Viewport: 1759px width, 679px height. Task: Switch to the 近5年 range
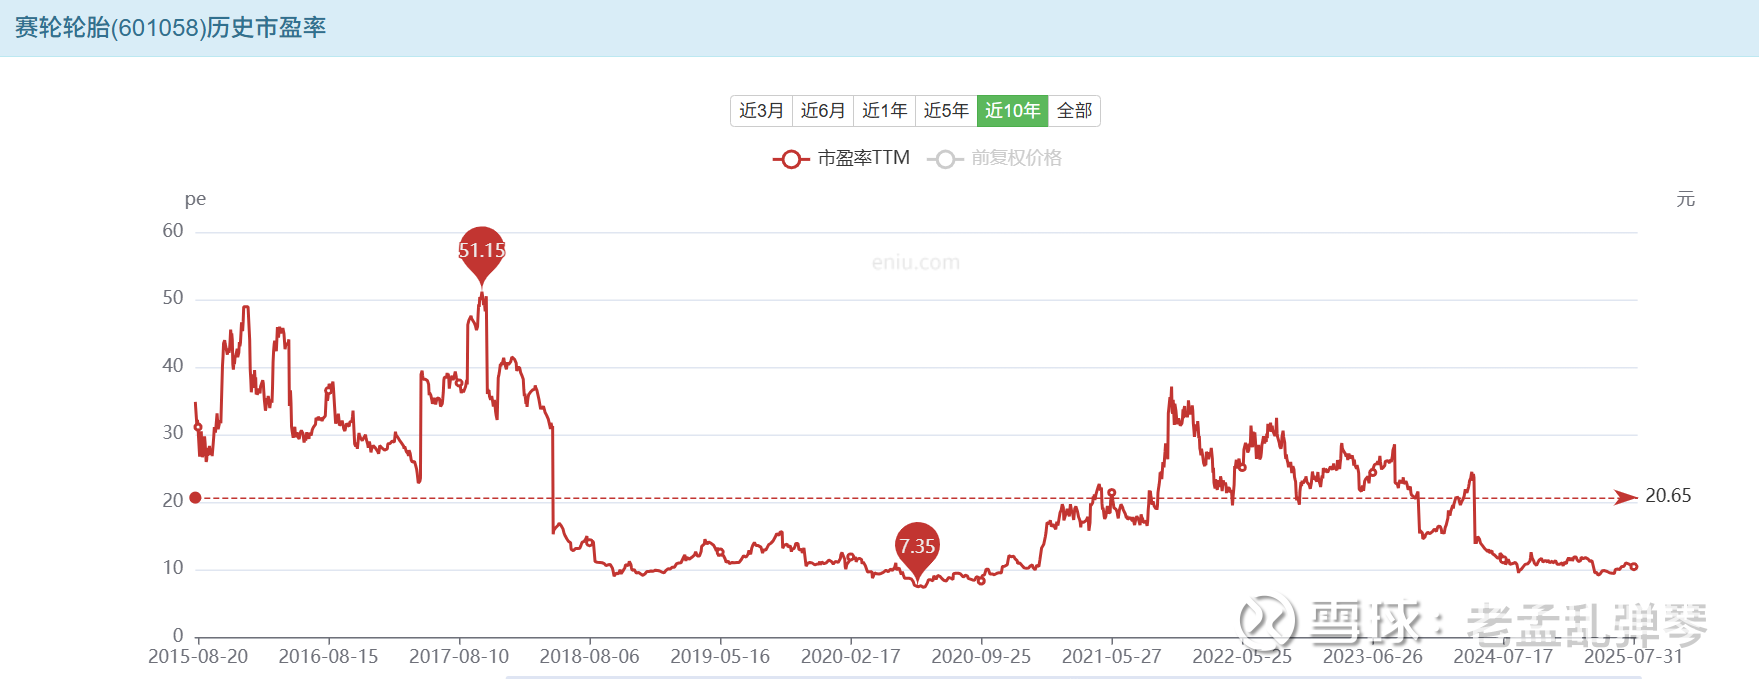point(946,111)
